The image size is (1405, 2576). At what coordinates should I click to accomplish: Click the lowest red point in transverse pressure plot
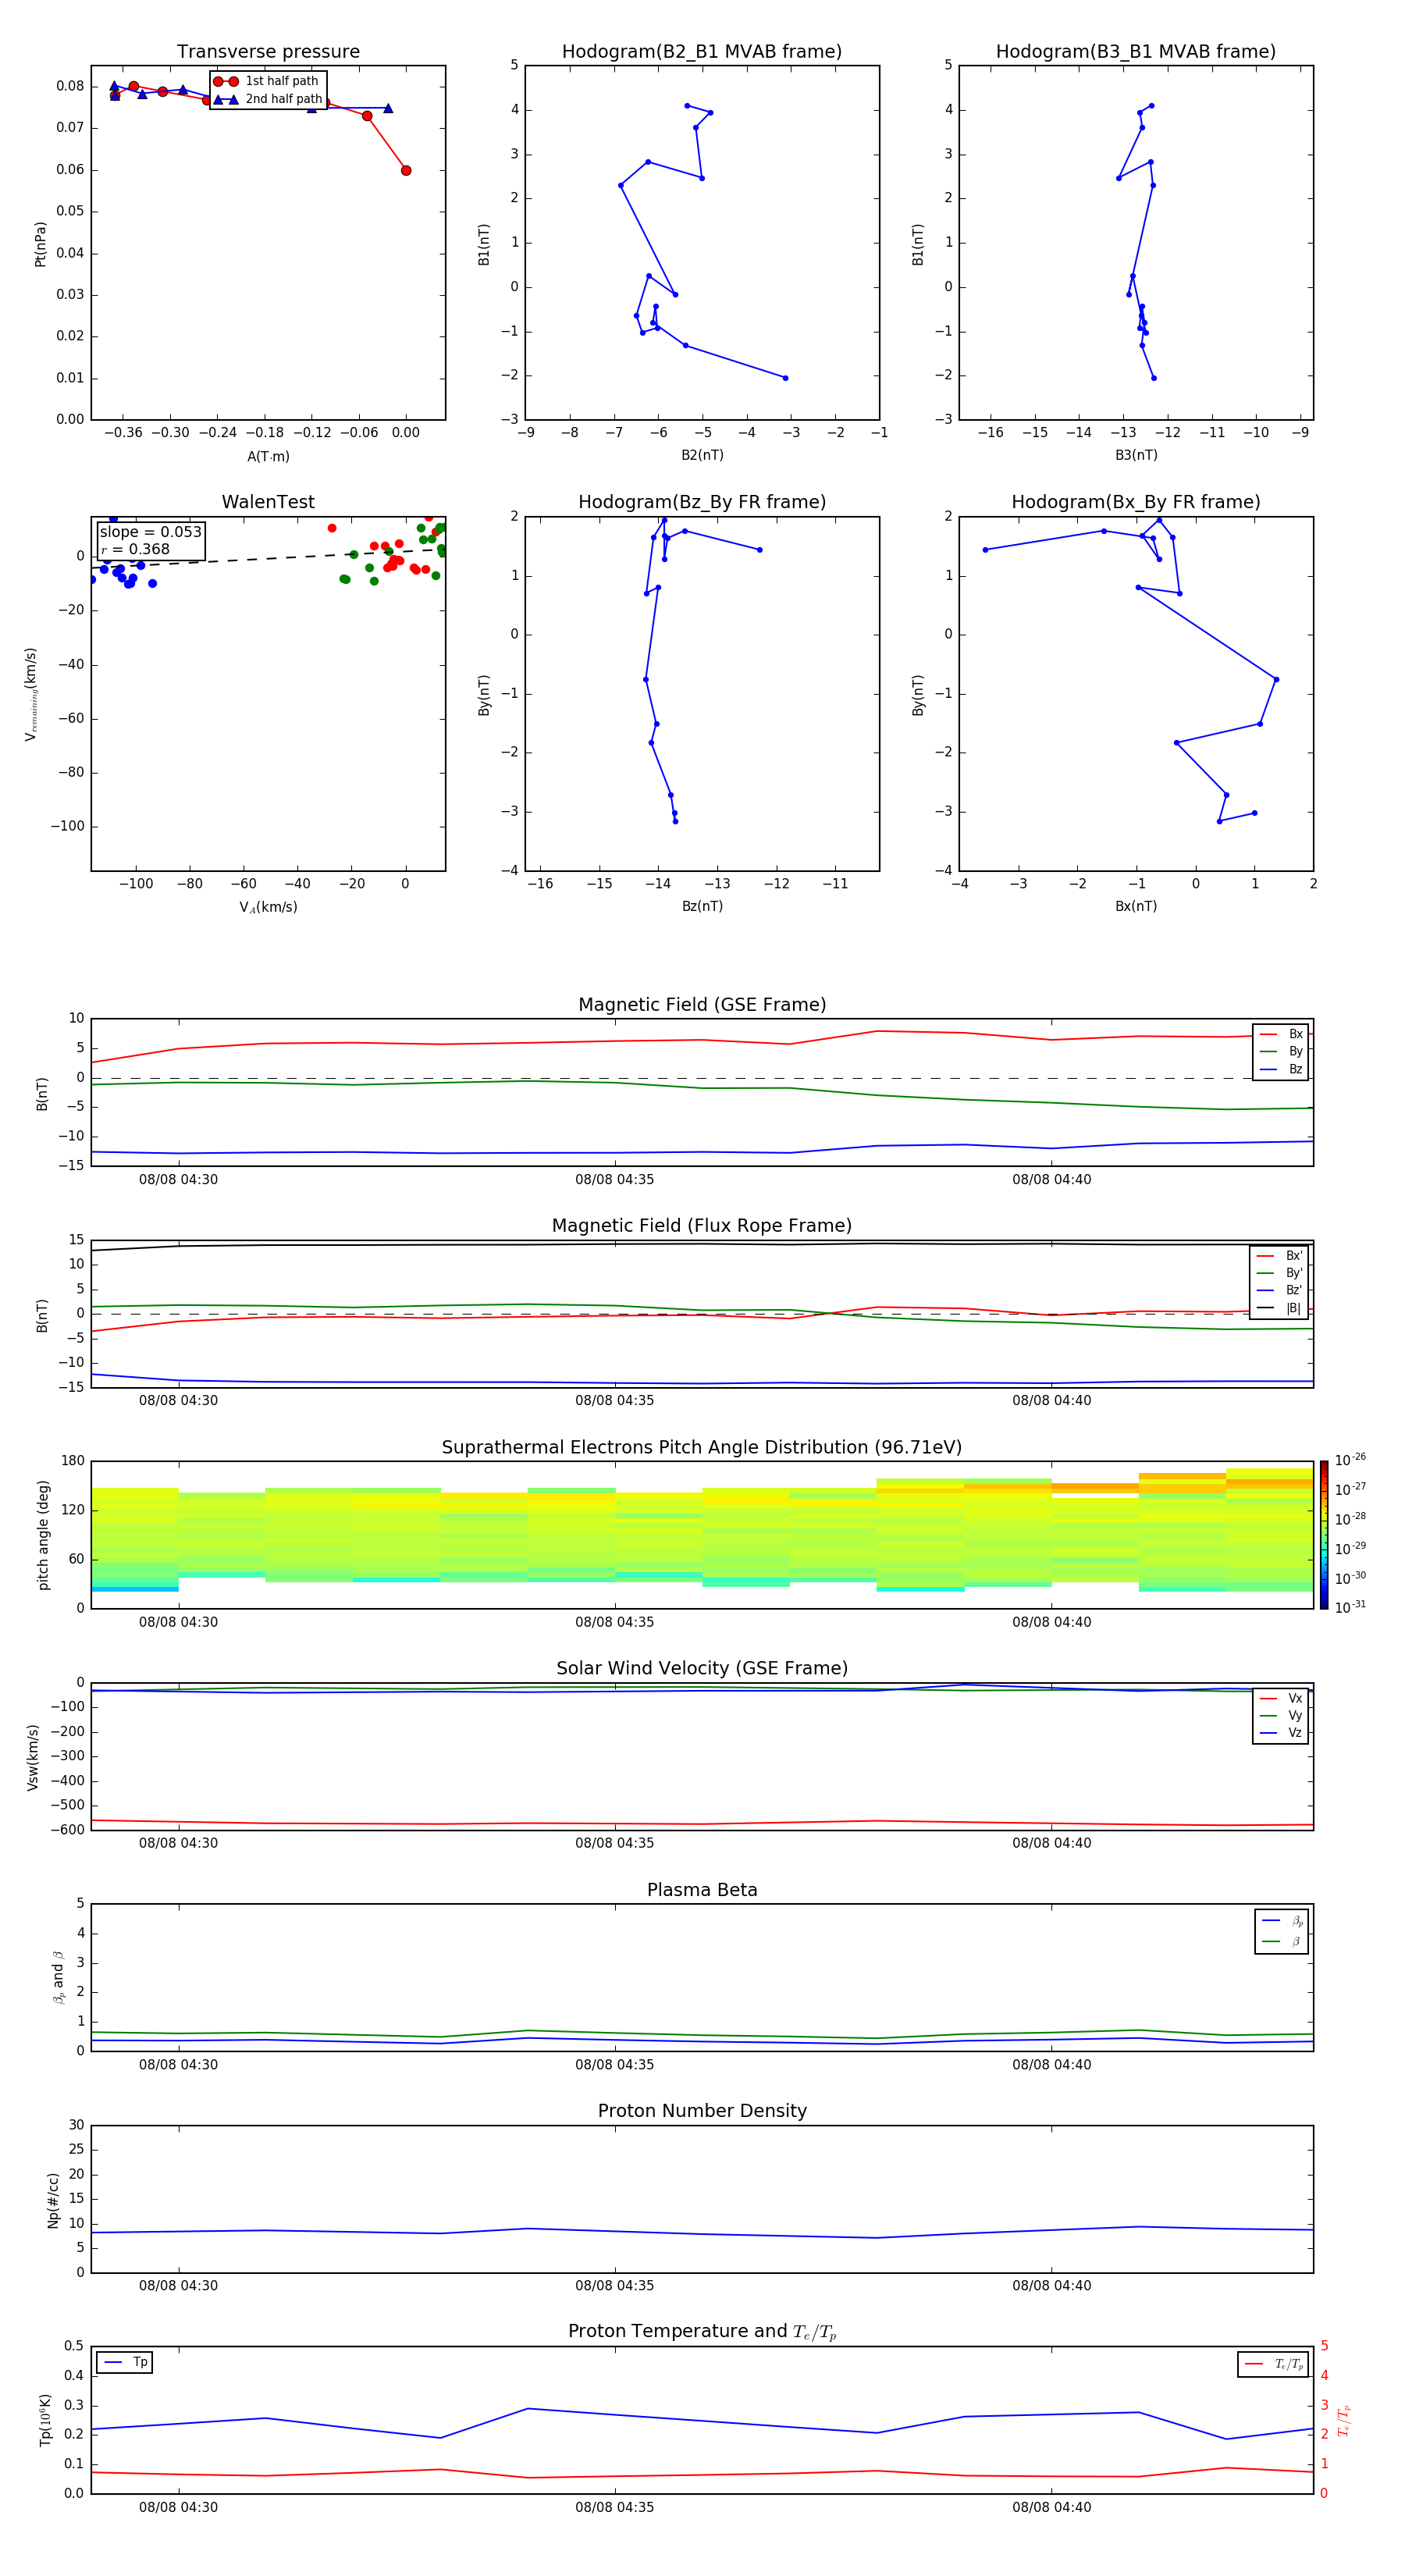405,171
